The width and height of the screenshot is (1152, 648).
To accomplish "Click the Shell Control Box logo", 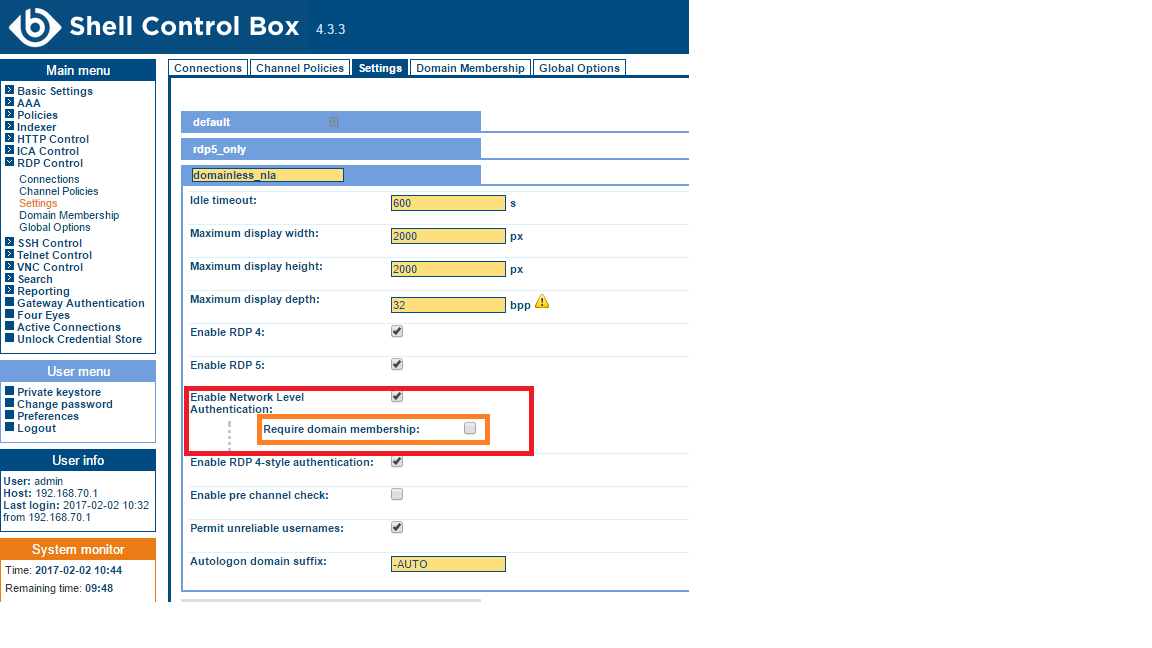I will coord(33,27).
